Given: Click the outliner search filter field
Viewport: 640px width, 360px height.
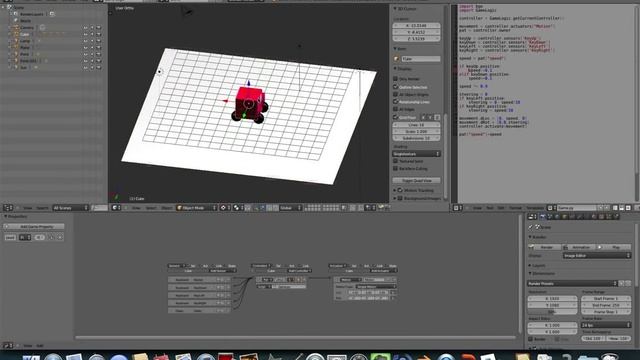Looking at the screenshot, I should (x=99, y=208).
